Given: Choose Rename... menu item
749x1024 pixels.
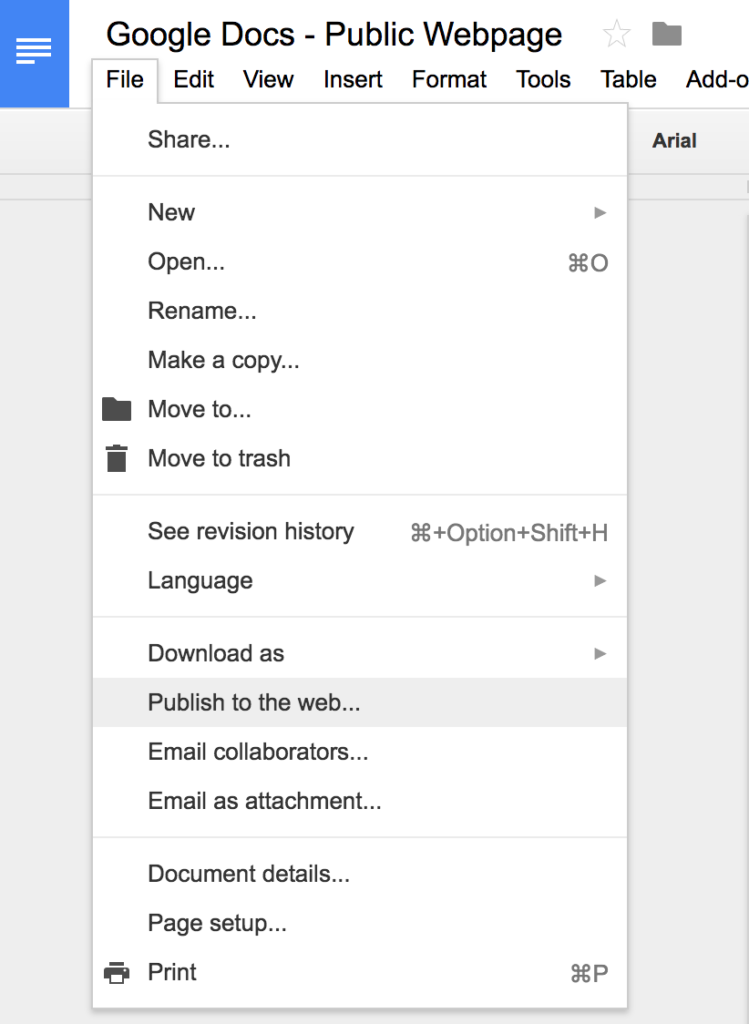Looking at the screenshot, I should point(360,311).
